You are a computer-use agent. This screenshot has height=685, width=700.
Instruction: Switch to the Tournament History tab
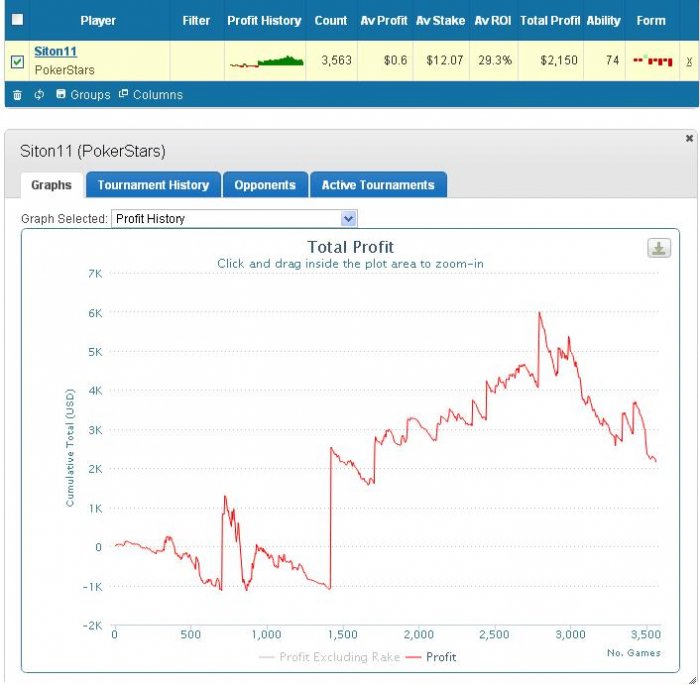(153, 185)
